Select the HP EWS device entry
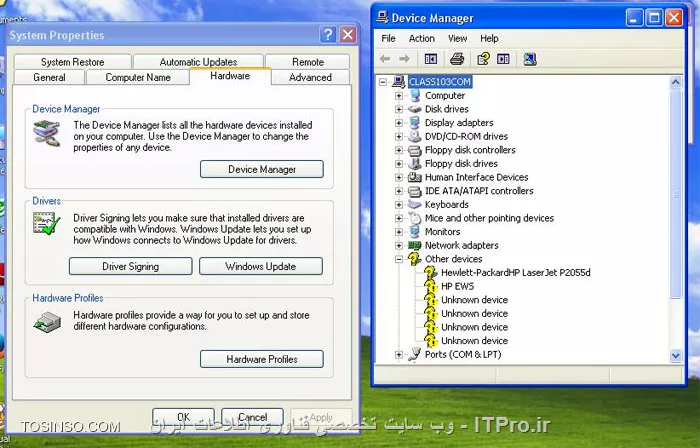This screenshot has height=448, width=700. click(458, 286)
